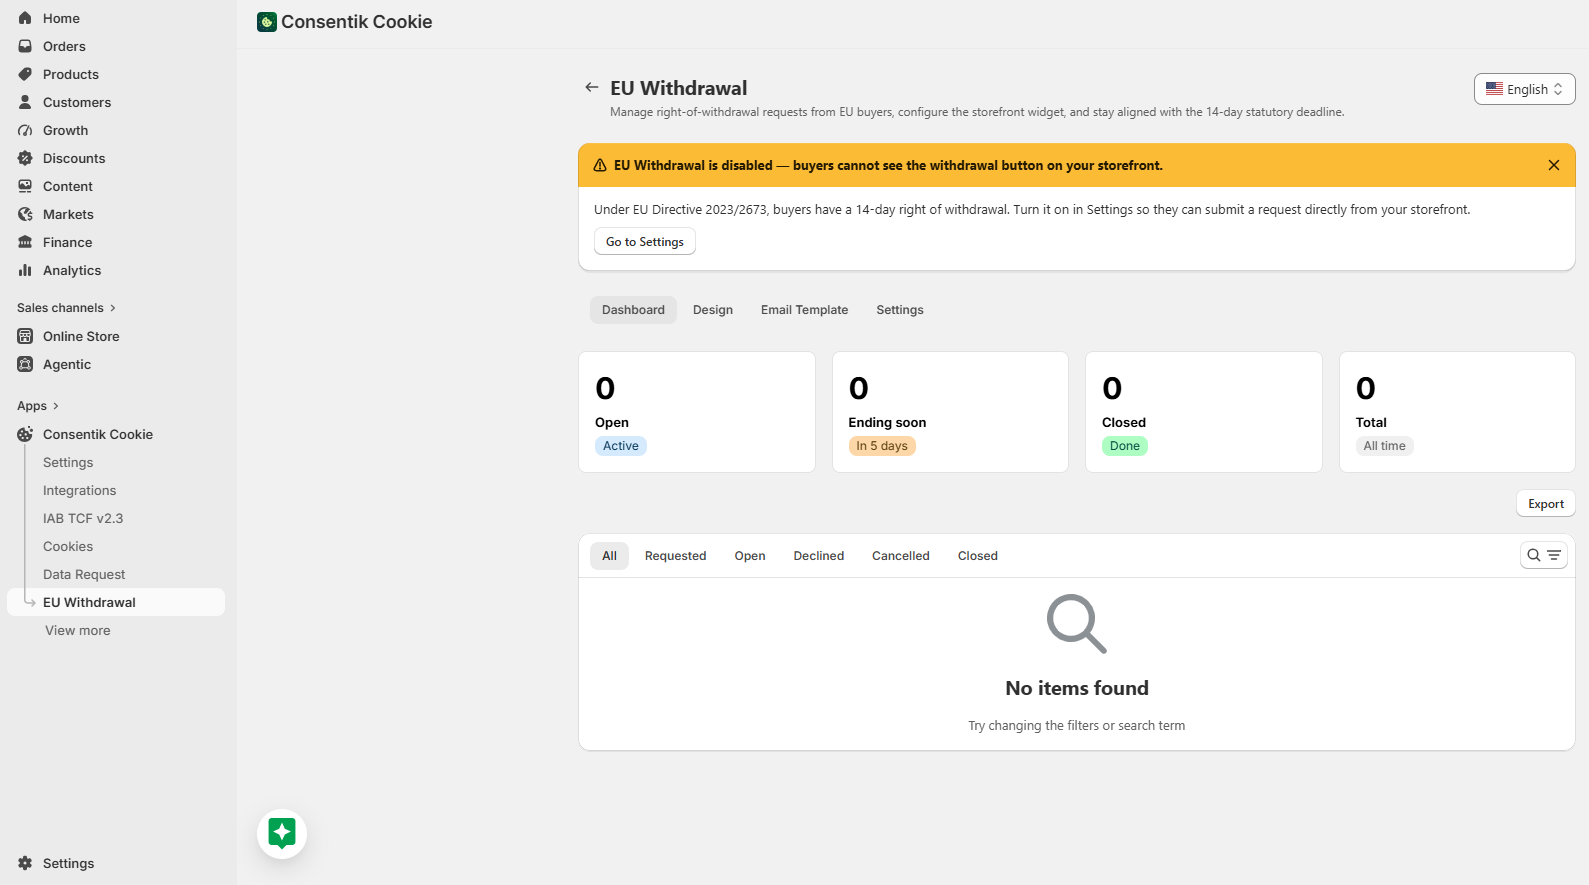Click the Online Store storefront icon
This screenshot has width=1589, height=885.
[x=25, y=336]
